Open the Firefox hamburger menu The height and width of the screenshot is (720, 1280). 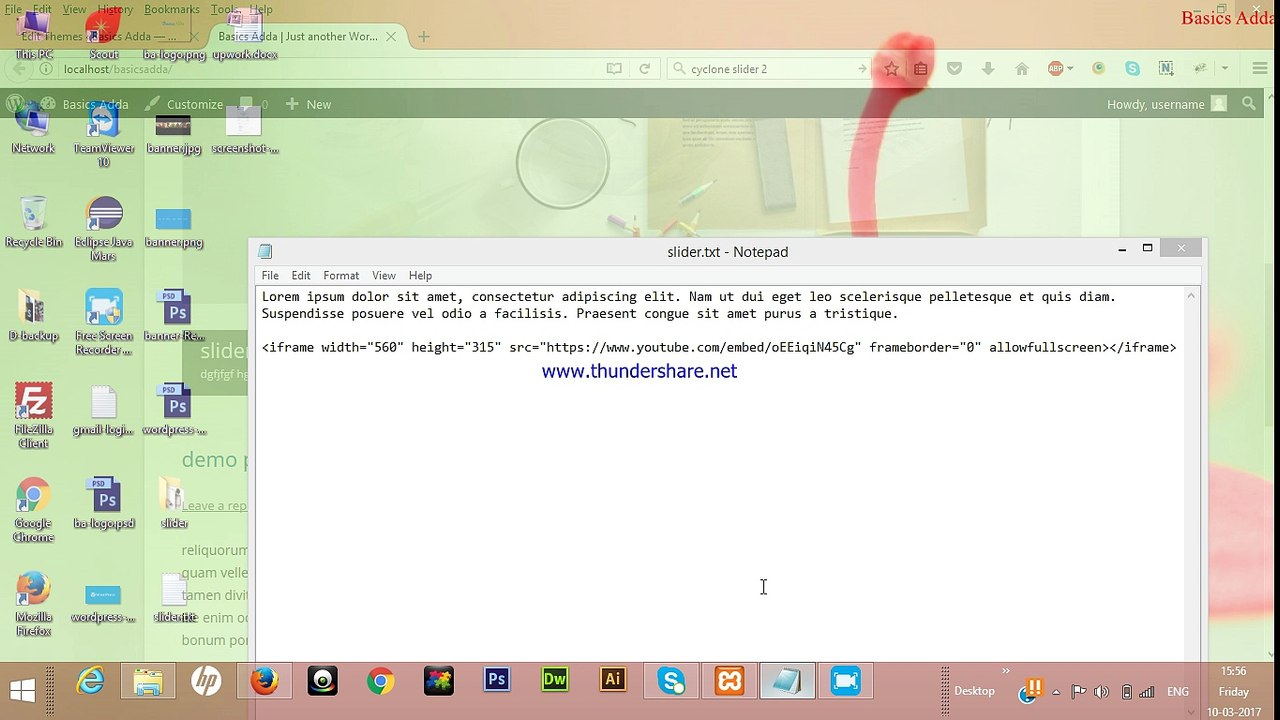[x=1260, y=69]
